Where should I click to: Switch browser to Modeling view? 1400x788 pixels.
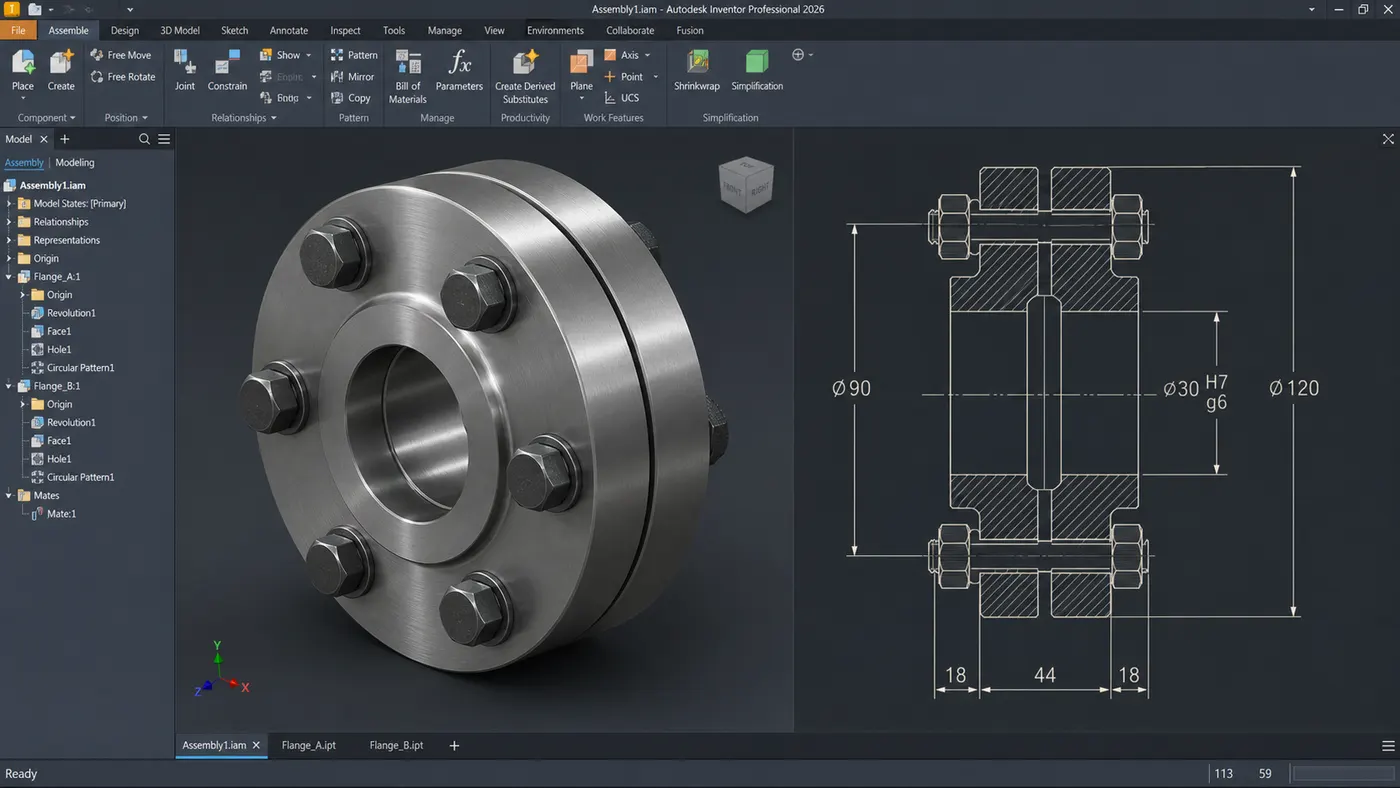tap(75, 163)
